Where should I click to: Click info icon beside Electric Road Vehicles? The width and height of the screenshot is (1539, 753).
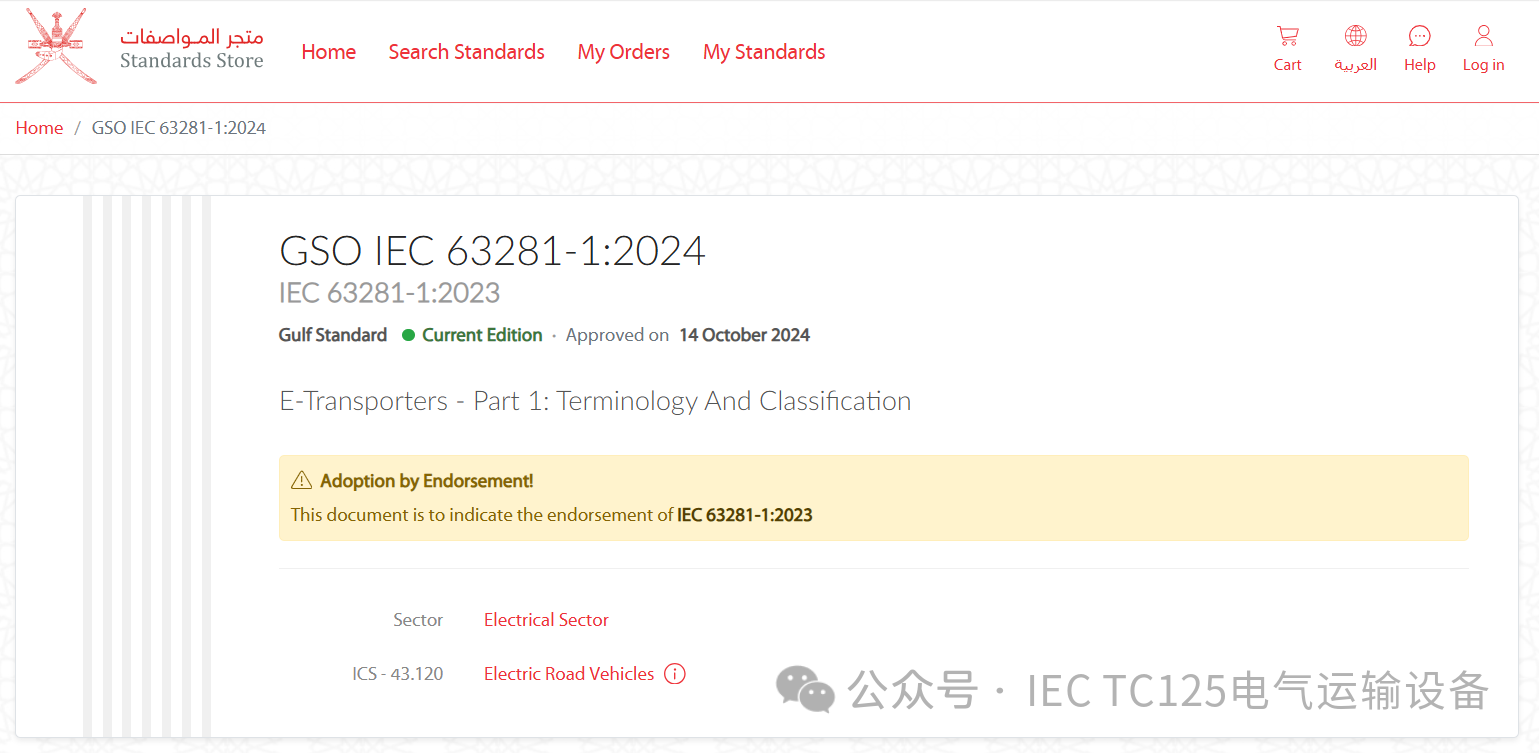(675, 674)
